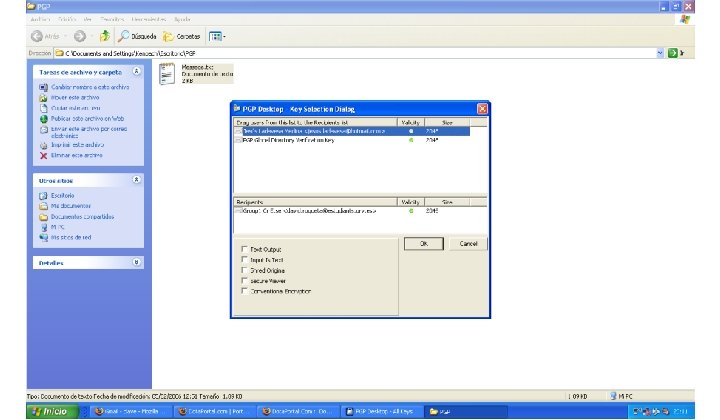Enable the Secure Viewer checkbox
The height and width of the screenshot is (420, 720).
tap(244, 280)
